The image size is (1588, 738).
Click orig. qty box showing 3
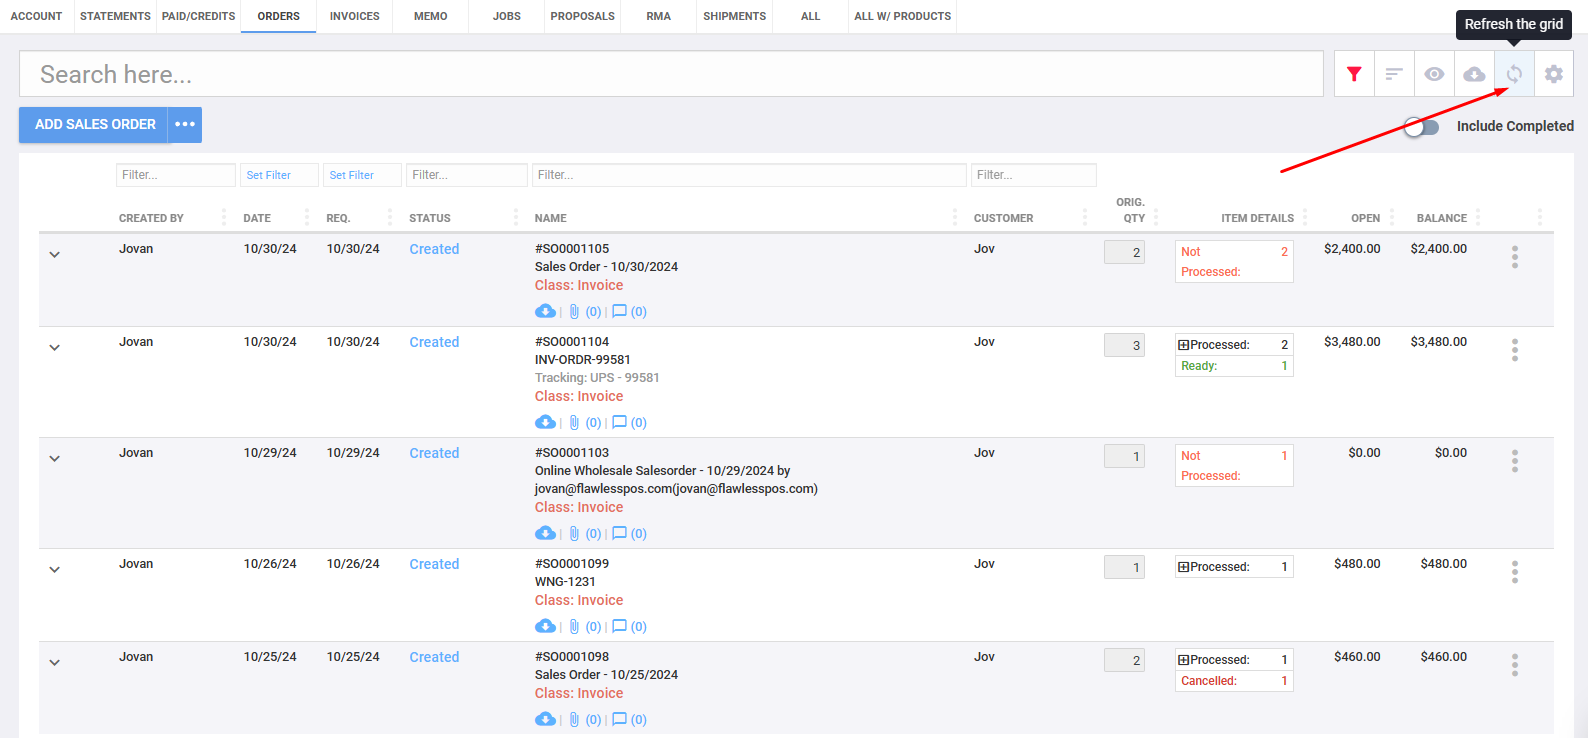1124,345
